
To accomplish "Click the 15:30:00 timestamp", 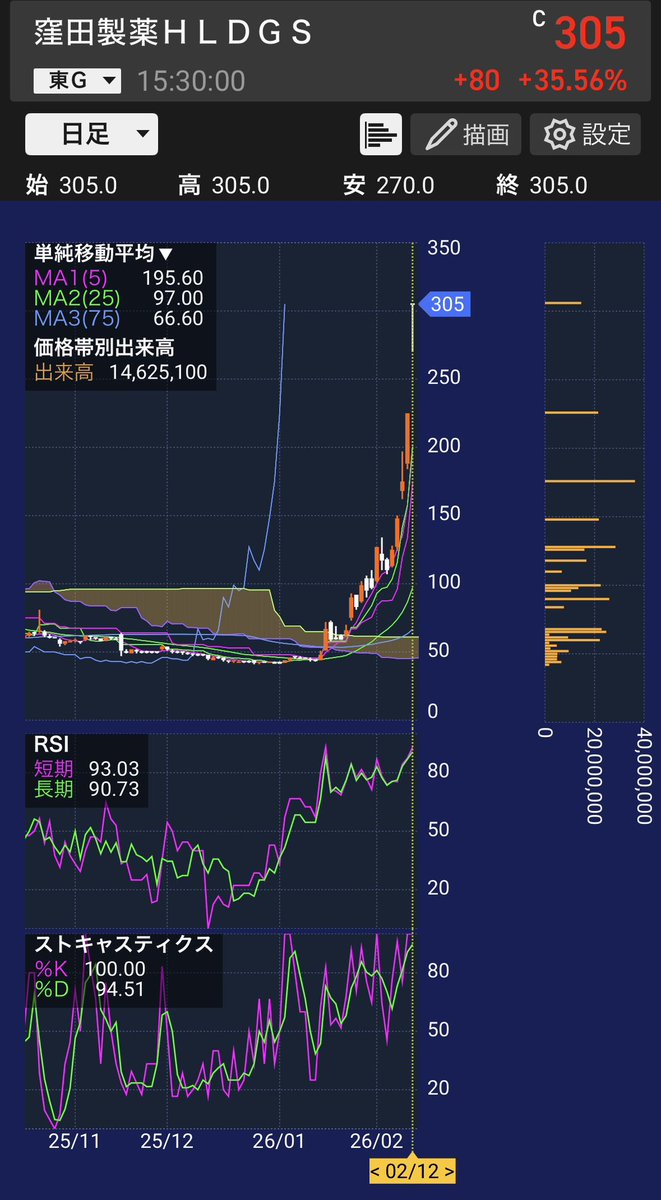I will (x=192, y=81).
